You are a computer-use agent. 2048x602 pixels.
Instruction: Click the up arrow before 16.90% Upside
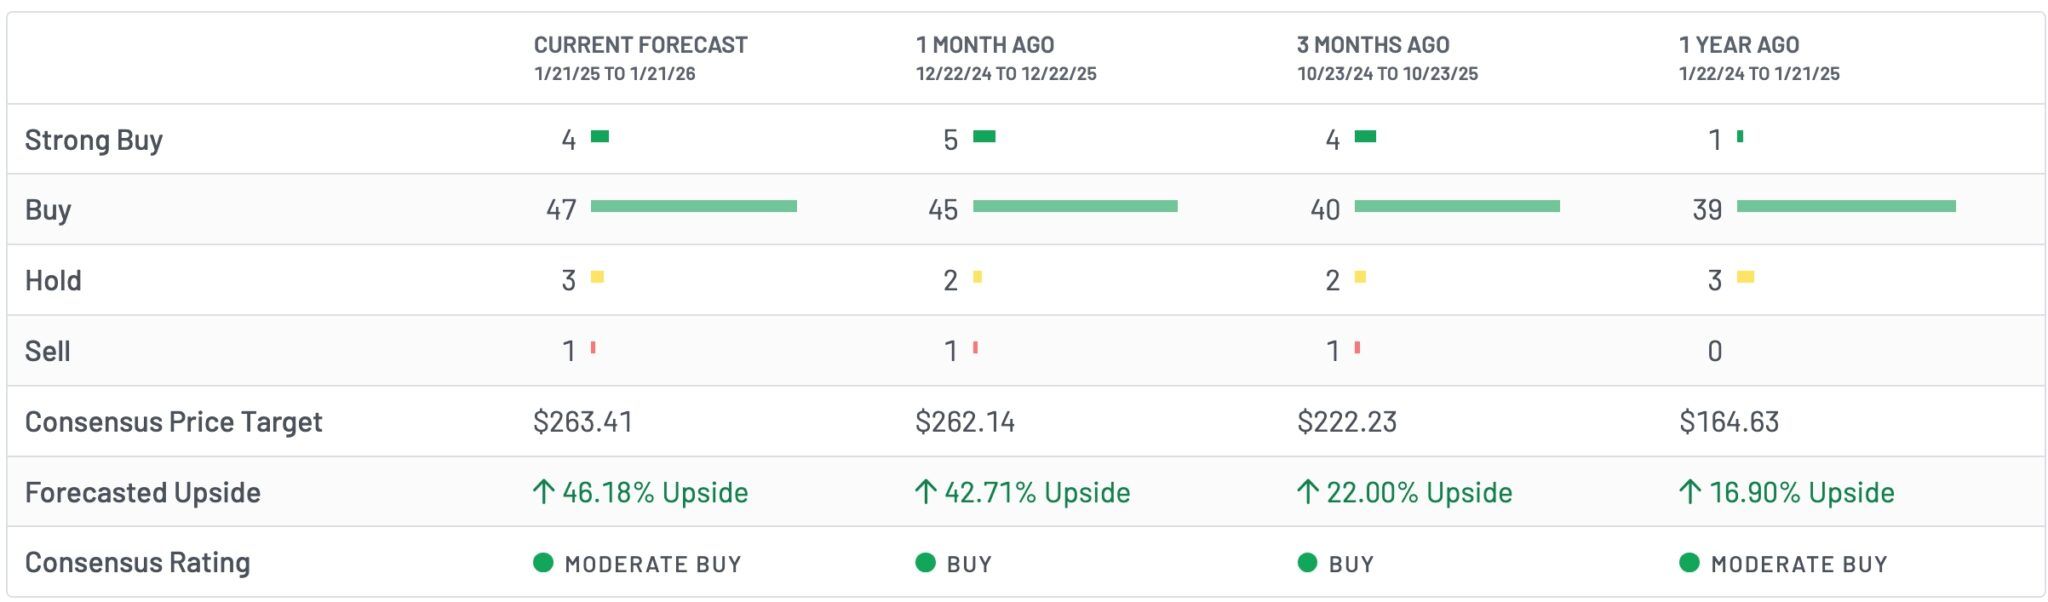[1690, 492]
